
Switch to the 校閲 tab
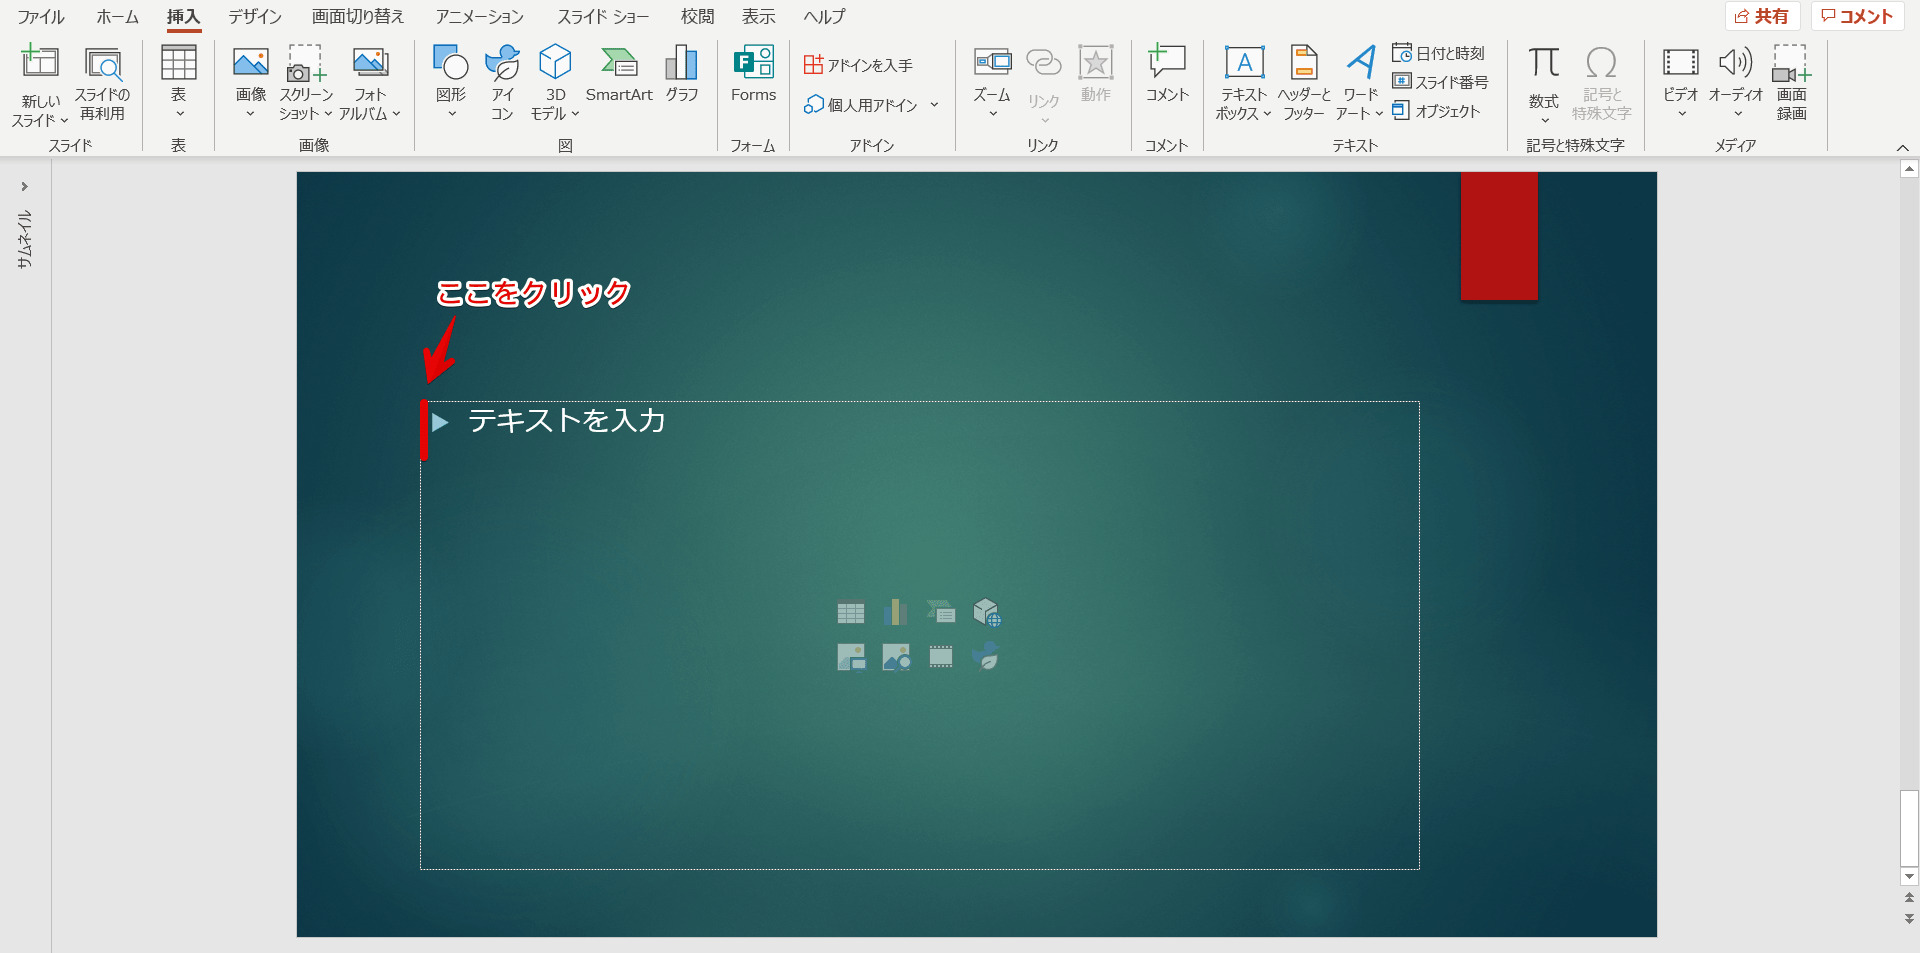tap(698, 17)
